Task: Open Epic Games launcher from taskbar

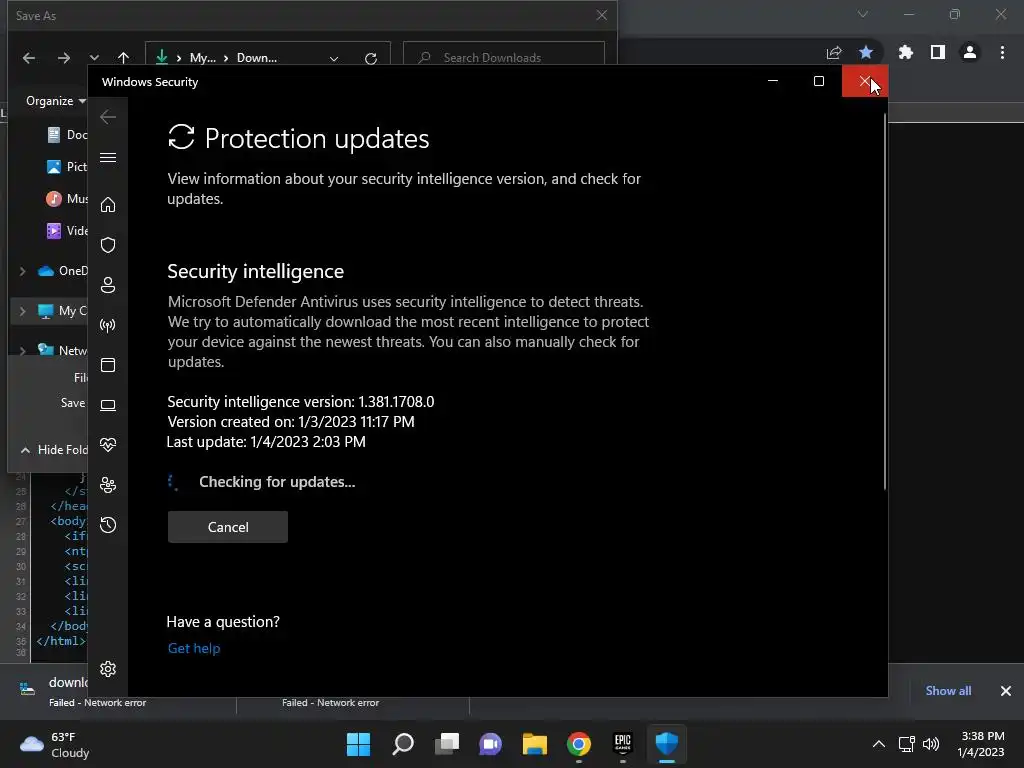Action: coord(623,744)
